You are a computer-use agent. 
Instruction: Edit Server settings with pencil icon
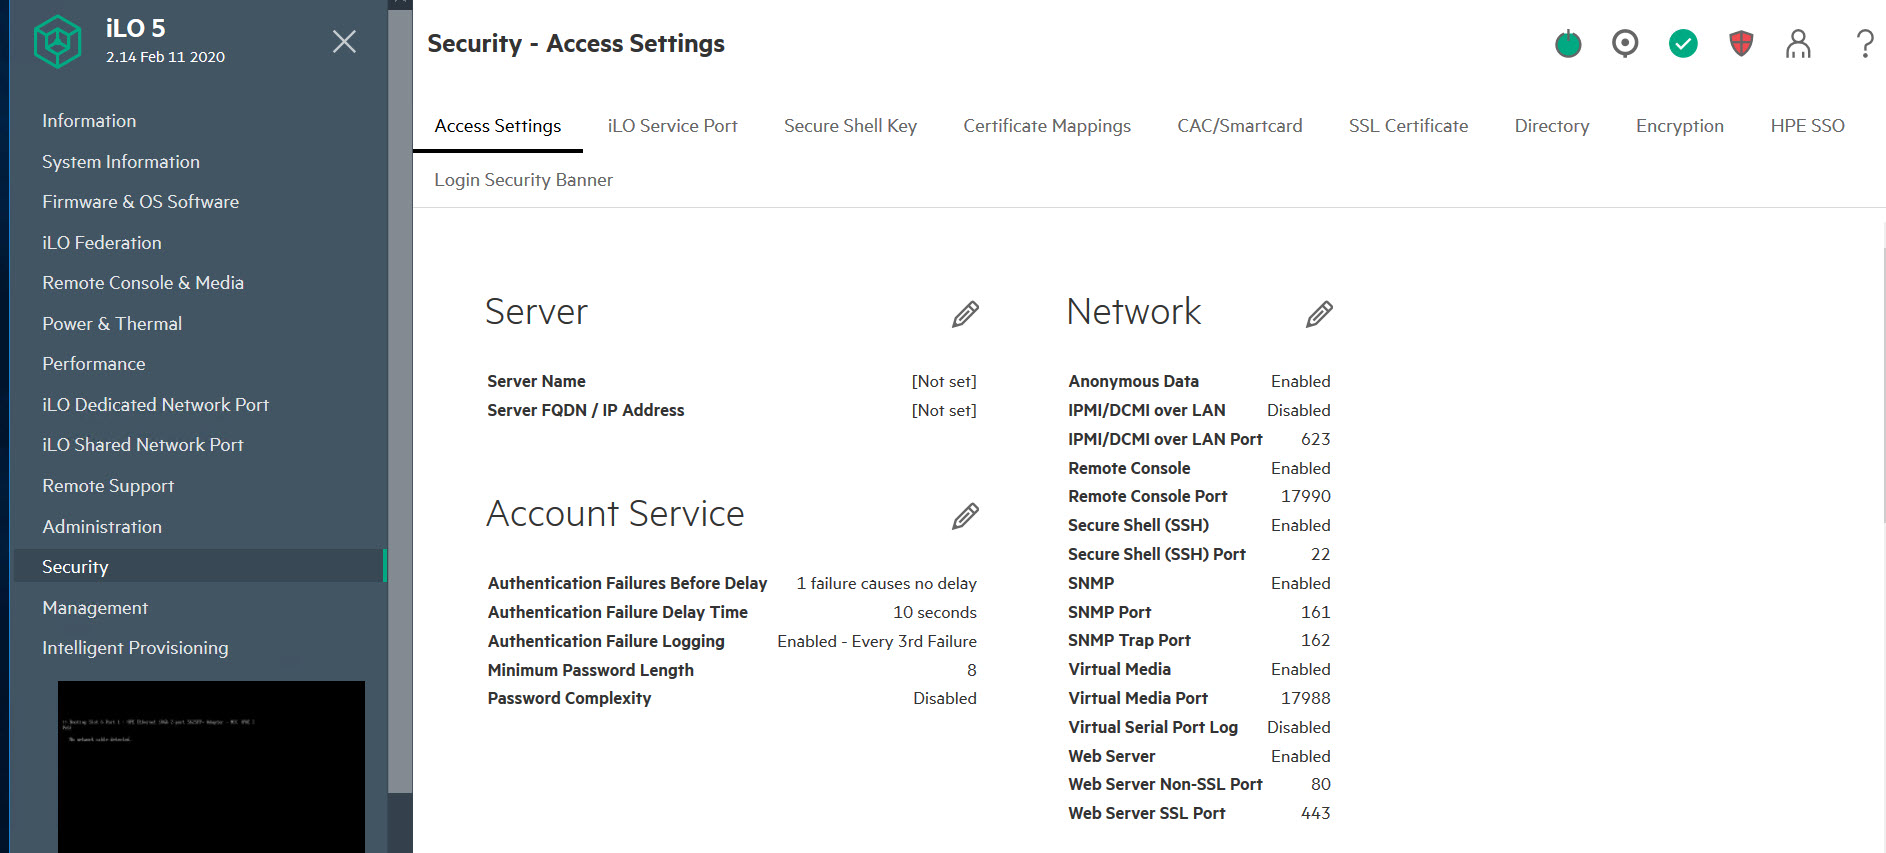965,314
